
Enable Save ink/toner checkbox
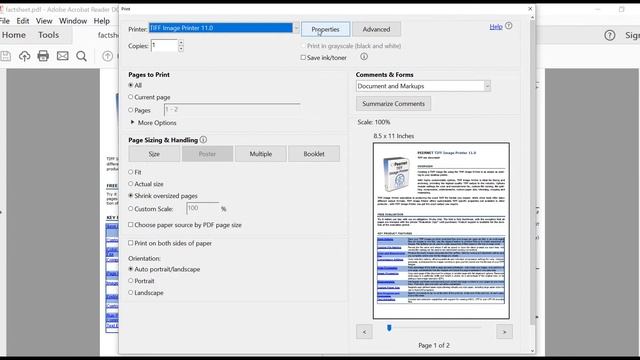(x=303, y=58)
